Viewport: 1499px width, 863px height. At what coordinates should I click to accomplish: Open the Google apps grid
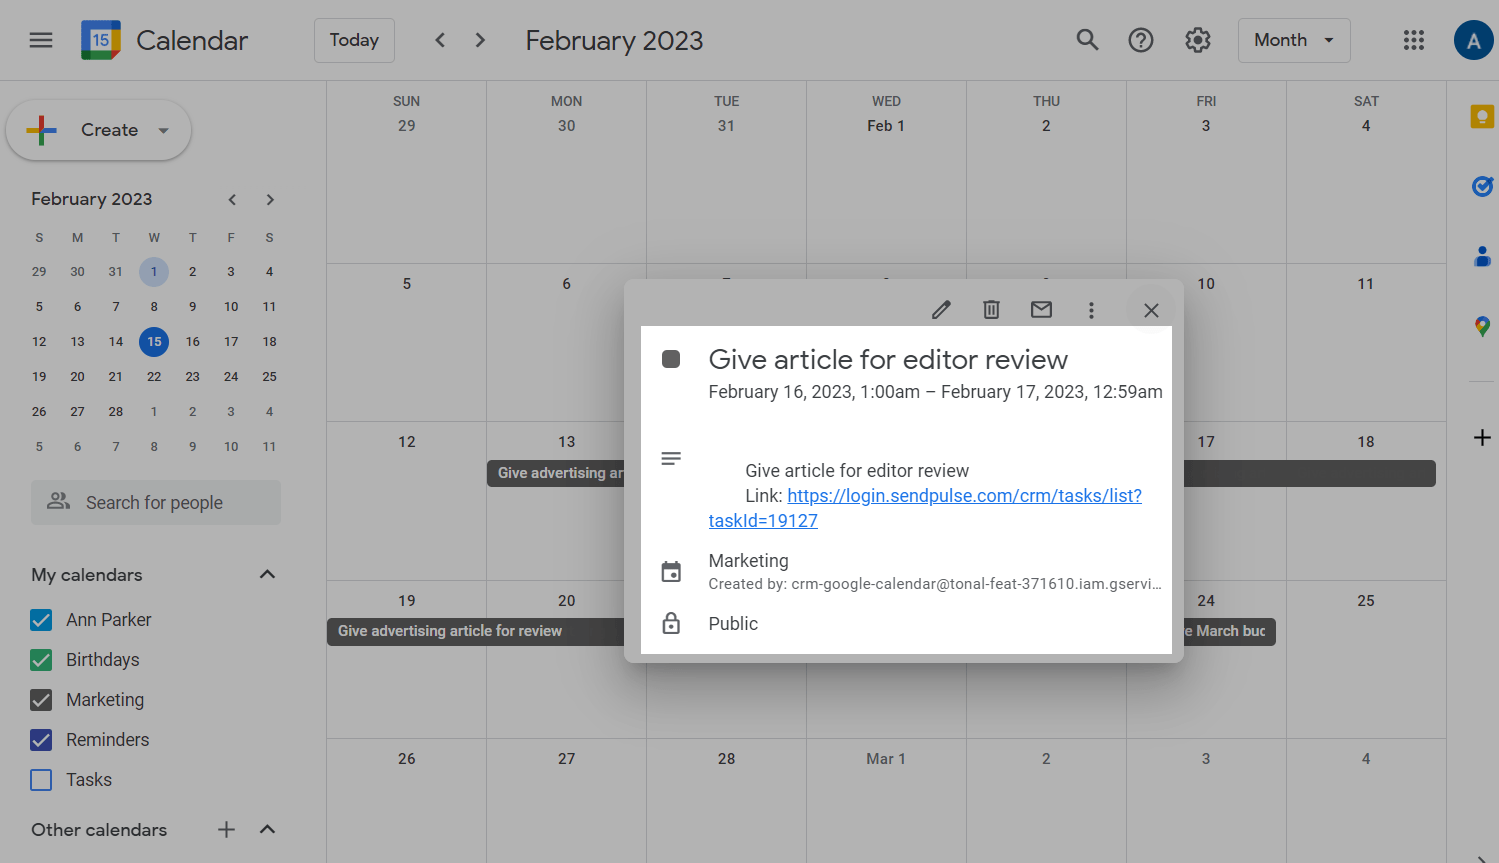[1413, 40]
